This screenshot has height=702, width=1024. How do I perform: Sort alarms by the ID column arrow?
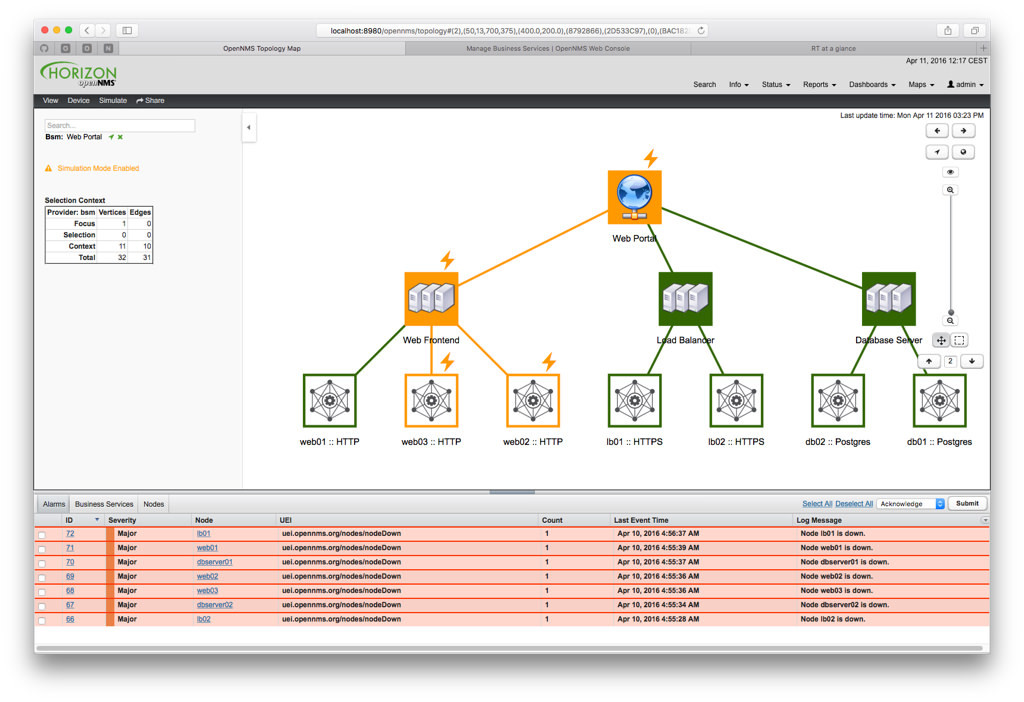97,520
